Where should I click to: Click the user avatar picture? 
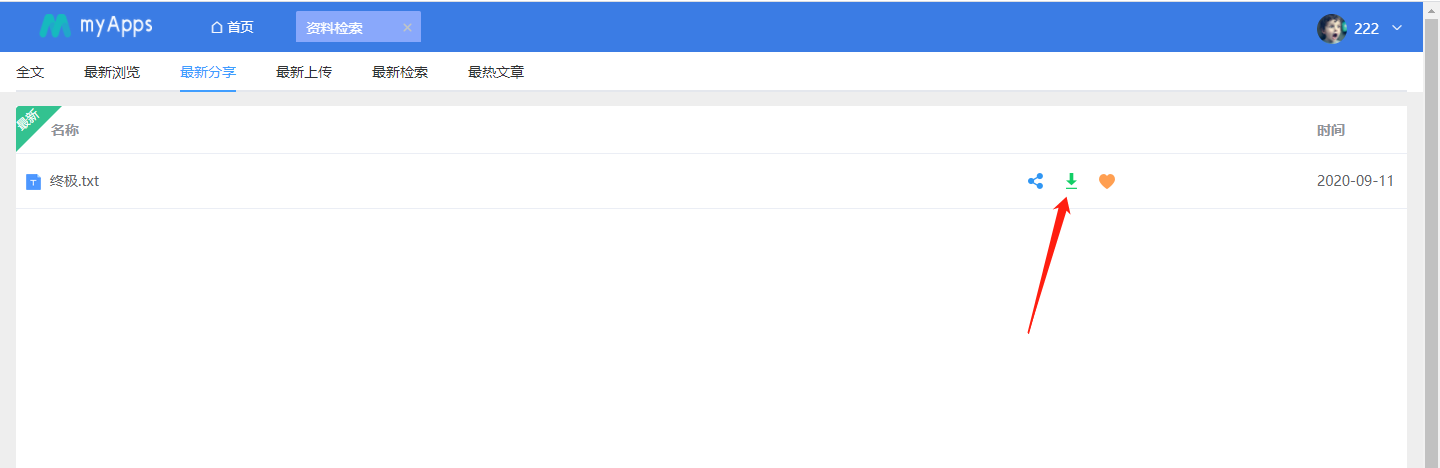(x=1332, y=28)
